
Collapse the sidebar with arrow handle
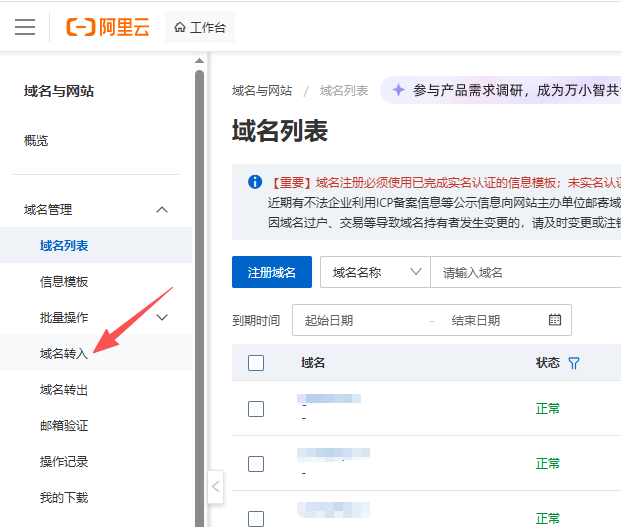click(216, 488)
